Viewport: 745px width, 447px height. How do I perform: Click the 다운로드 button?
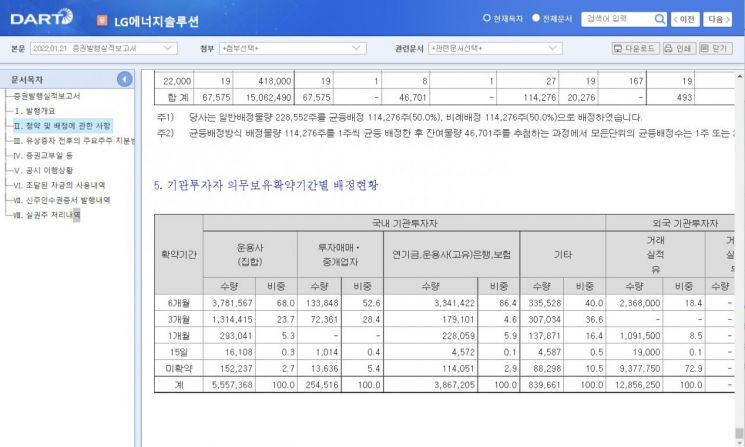click(x=635, y=48)
